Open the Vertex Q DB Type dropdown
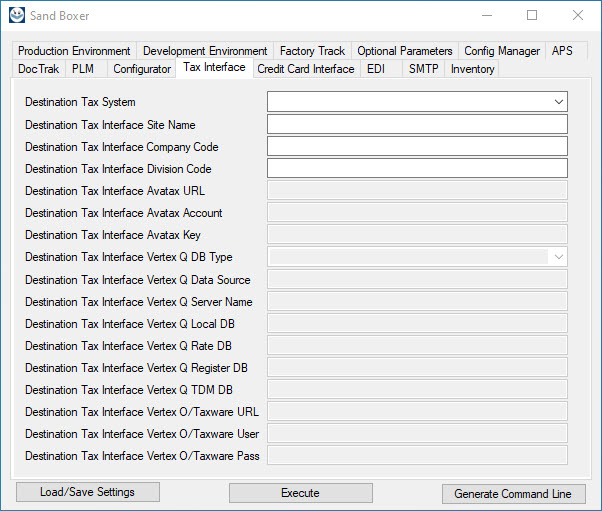602x511 pixels. pos(417,256)
